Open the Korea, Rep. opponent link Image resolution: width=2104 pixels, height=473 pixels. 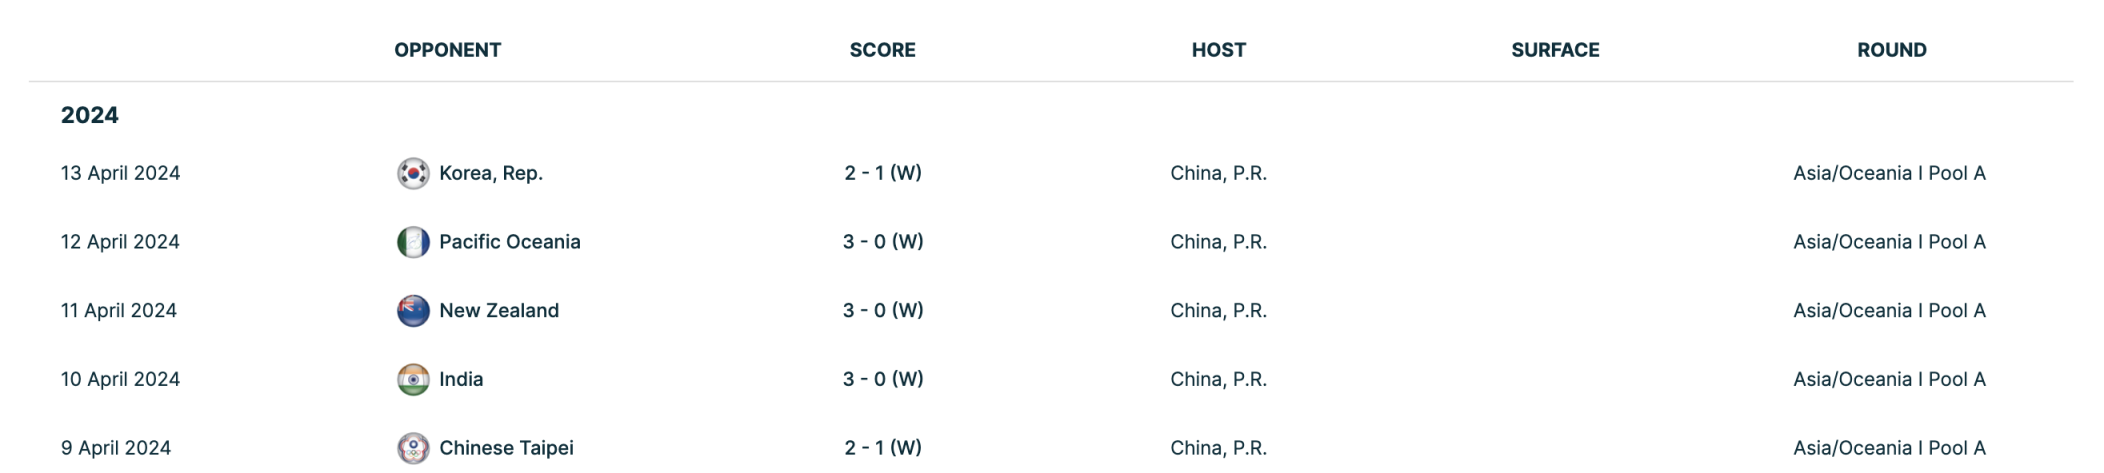tap(491, 173)
